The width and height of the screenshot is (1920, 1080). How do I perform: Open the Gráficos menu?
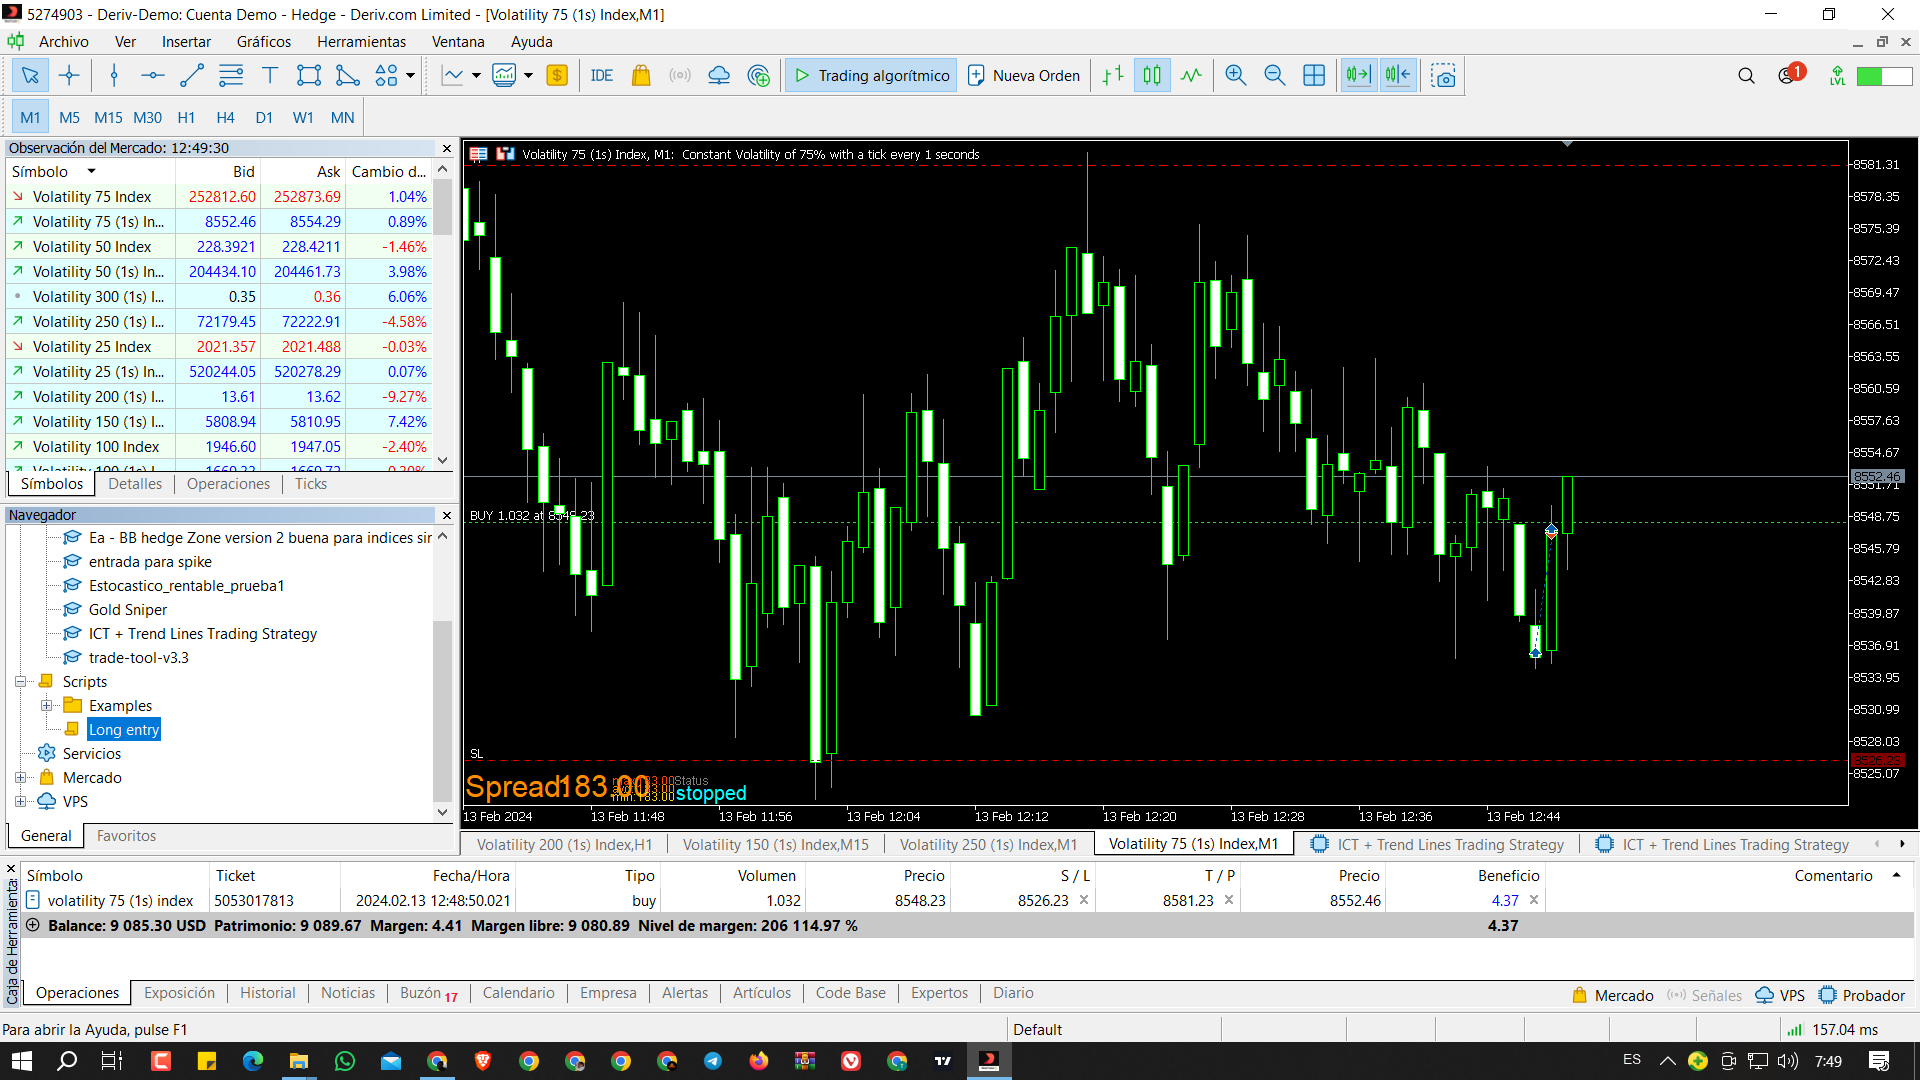pos(264,42)
